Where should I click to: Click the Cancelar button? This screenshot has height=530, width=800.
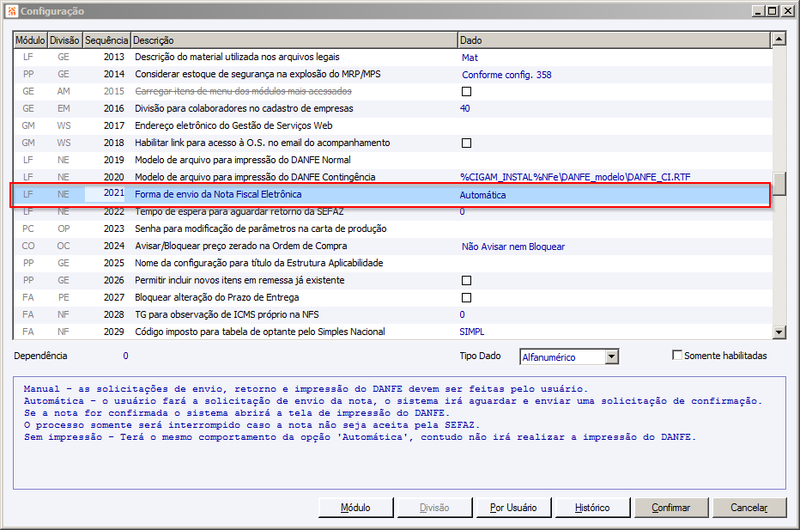(x=749, y=508)
